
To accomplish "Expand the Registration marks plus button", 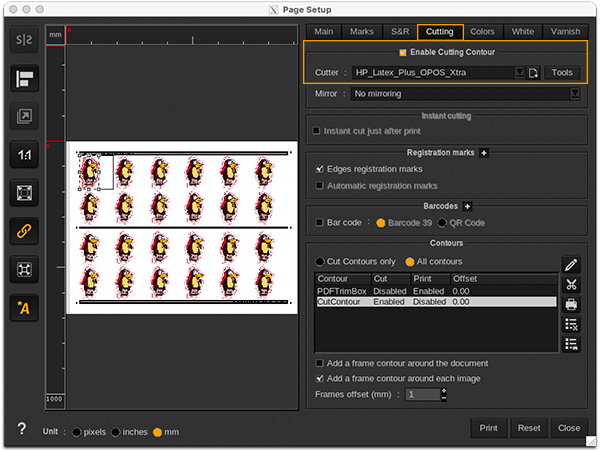I will (x=484, y=153).
